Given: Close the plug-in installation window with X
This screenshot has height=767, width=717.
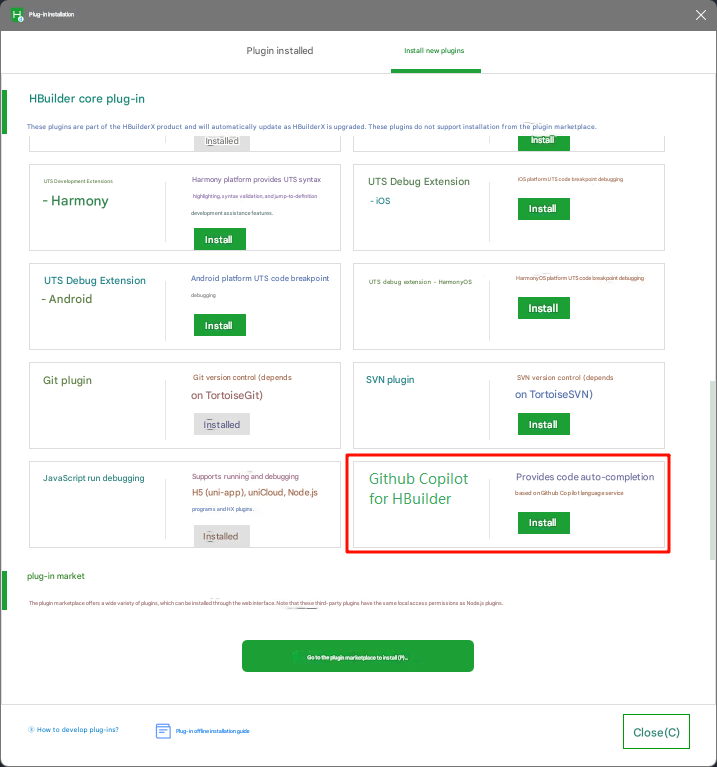Looking at the screenshot, I should 700,15.
